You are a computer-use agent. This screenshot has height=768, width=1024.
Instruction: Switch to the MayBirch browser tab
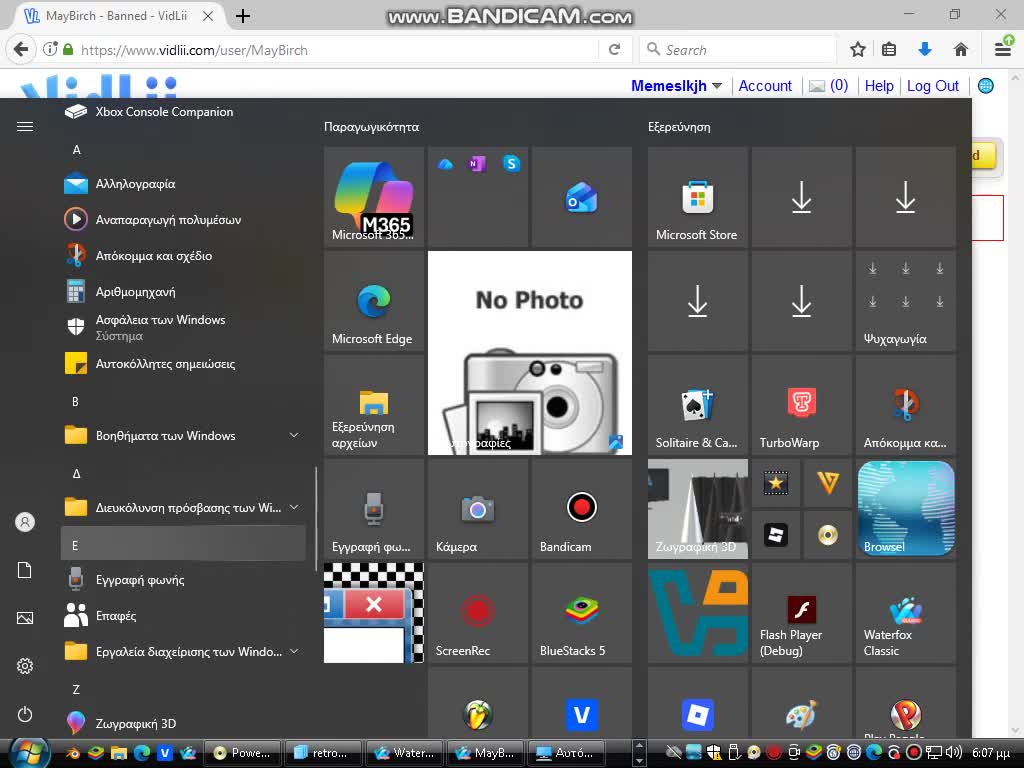pyautogui.click(x=120, y=16)
